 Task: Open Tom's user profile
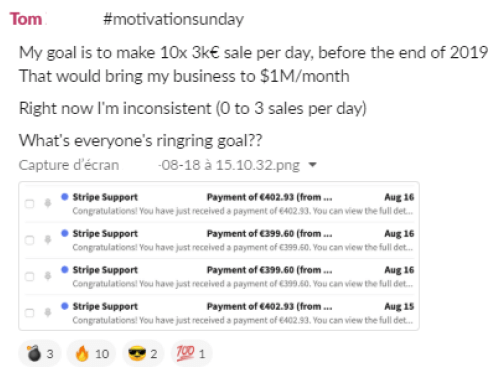[x=26, y=19]
